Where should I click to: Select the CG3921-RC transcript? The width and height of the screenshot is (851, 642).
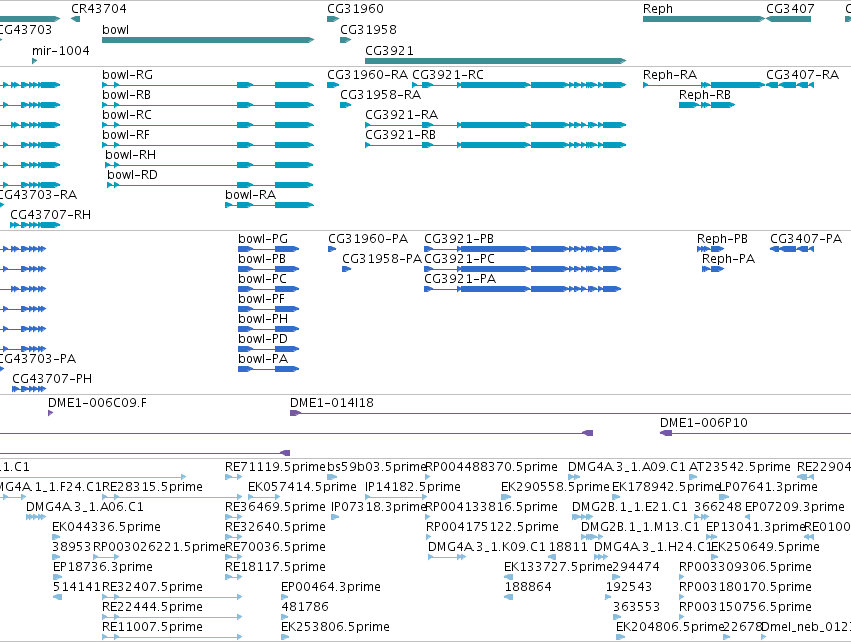(519, 85)
